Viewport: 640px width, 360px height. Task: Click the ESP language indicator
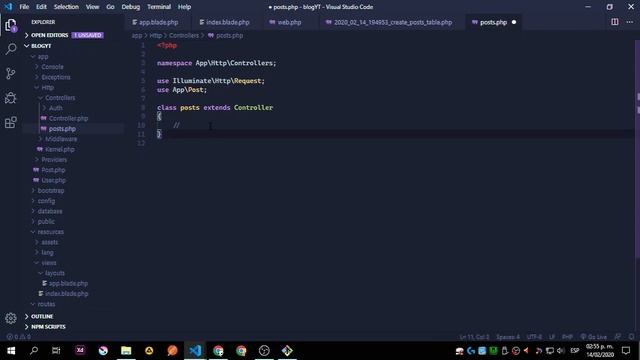[x=575, y=351]
